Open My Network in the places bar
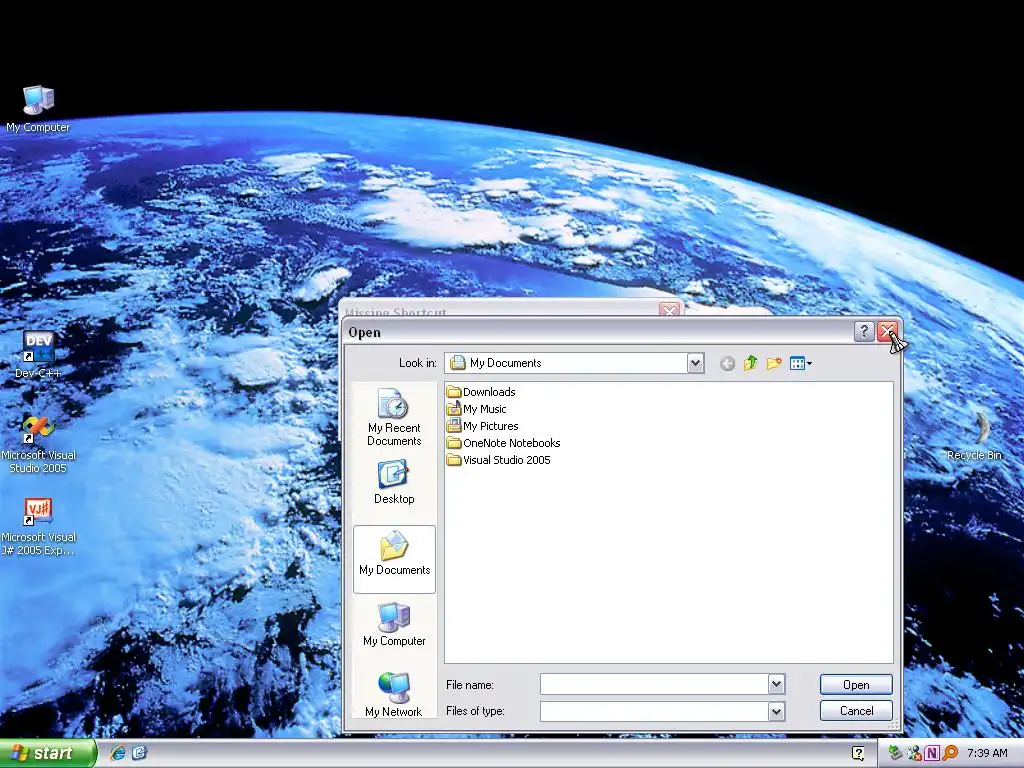Screen dimensions: 1024x768 394,694
